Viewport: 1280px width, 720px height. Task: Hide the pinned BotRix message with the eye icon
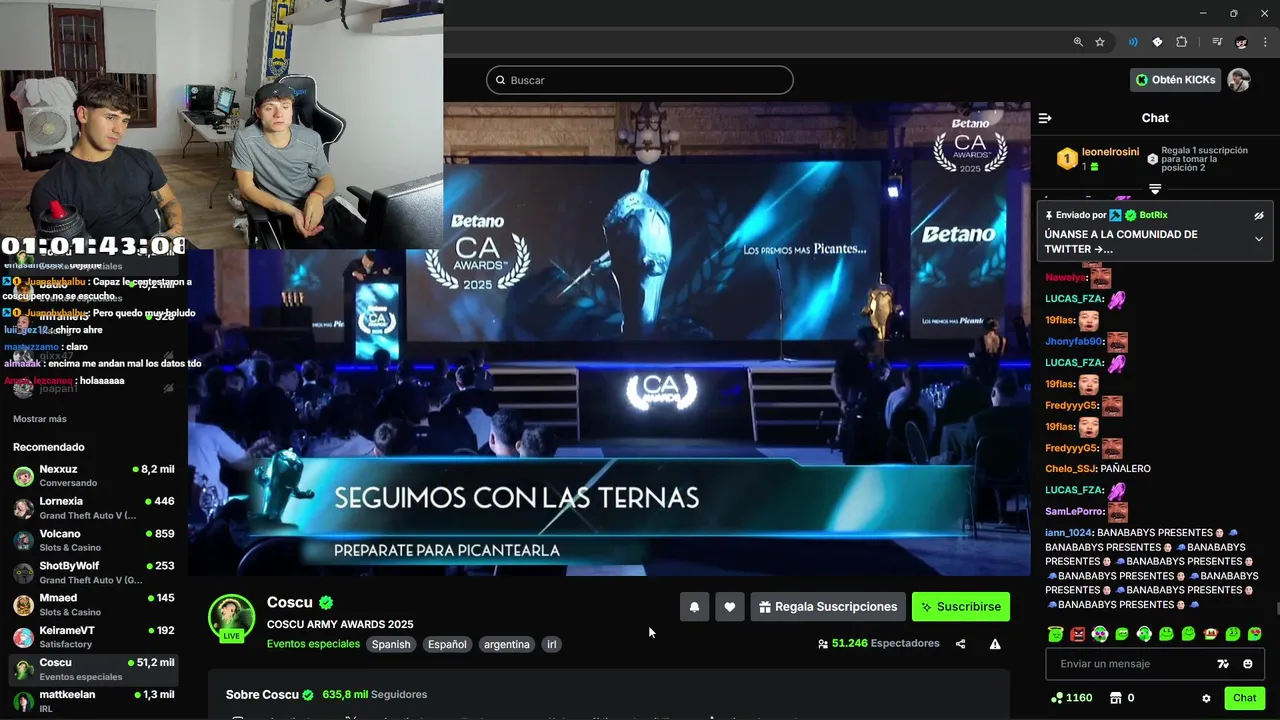[1259, 215]
